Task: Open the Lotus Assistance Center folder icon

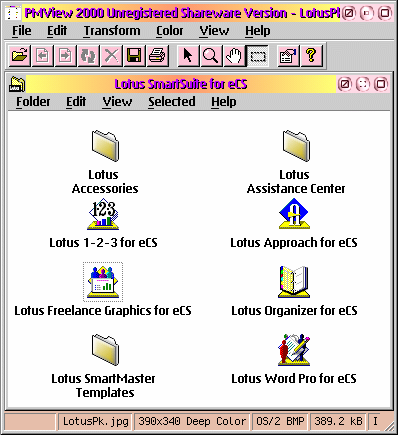Action: point(296,146)
